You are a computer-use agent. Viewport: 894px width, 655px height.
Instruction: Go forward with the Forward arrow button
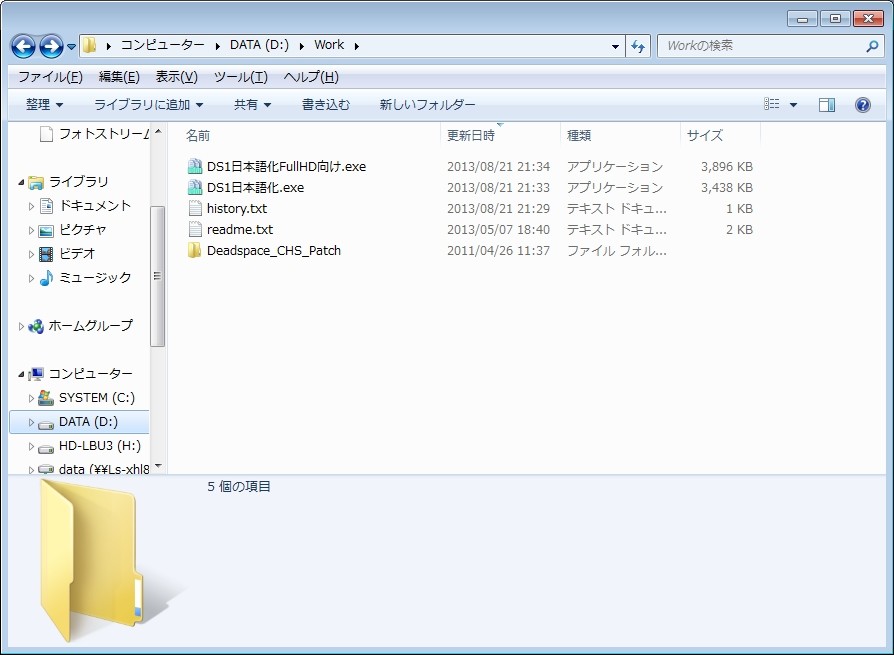point(51,46)
